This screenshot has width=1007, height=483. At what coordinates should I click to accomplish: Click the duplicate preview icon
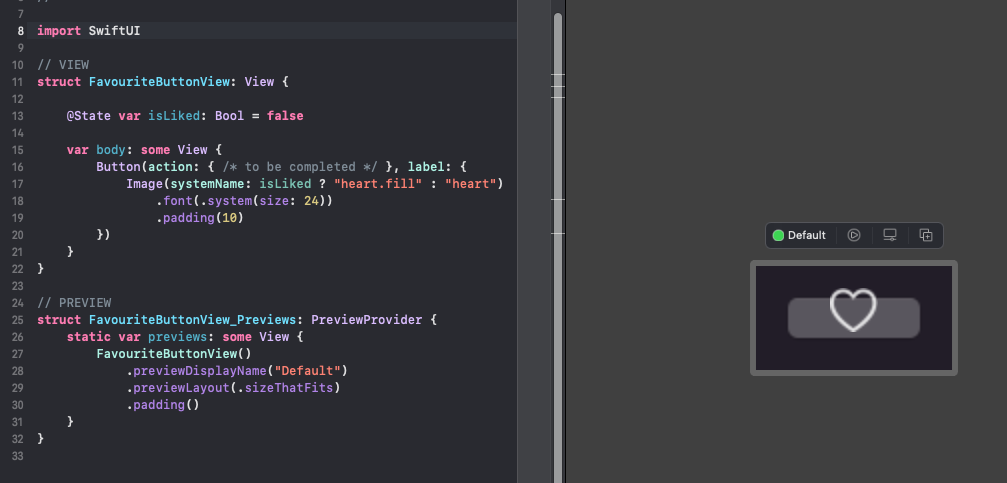(925, 235)
